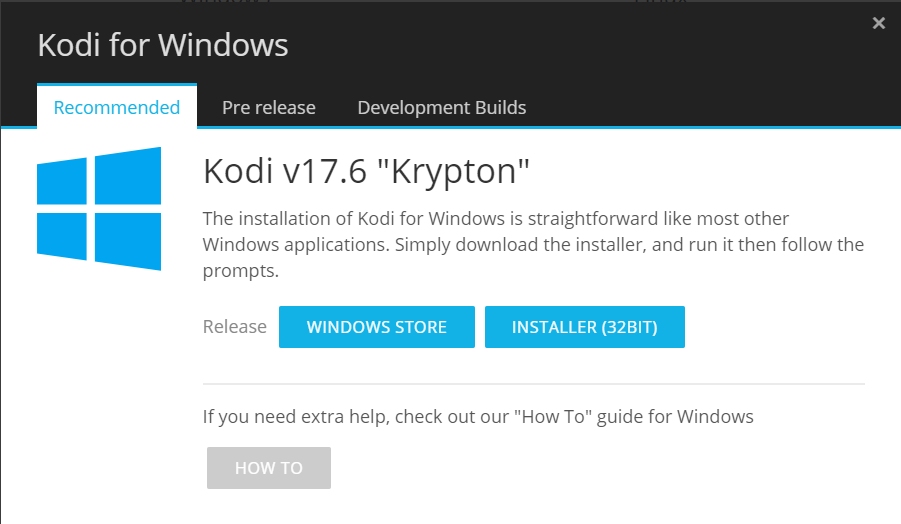This screenshot has width=901, height=524.
Task: Download Kodi from the Windows Store
Action: tap(376, 327)
